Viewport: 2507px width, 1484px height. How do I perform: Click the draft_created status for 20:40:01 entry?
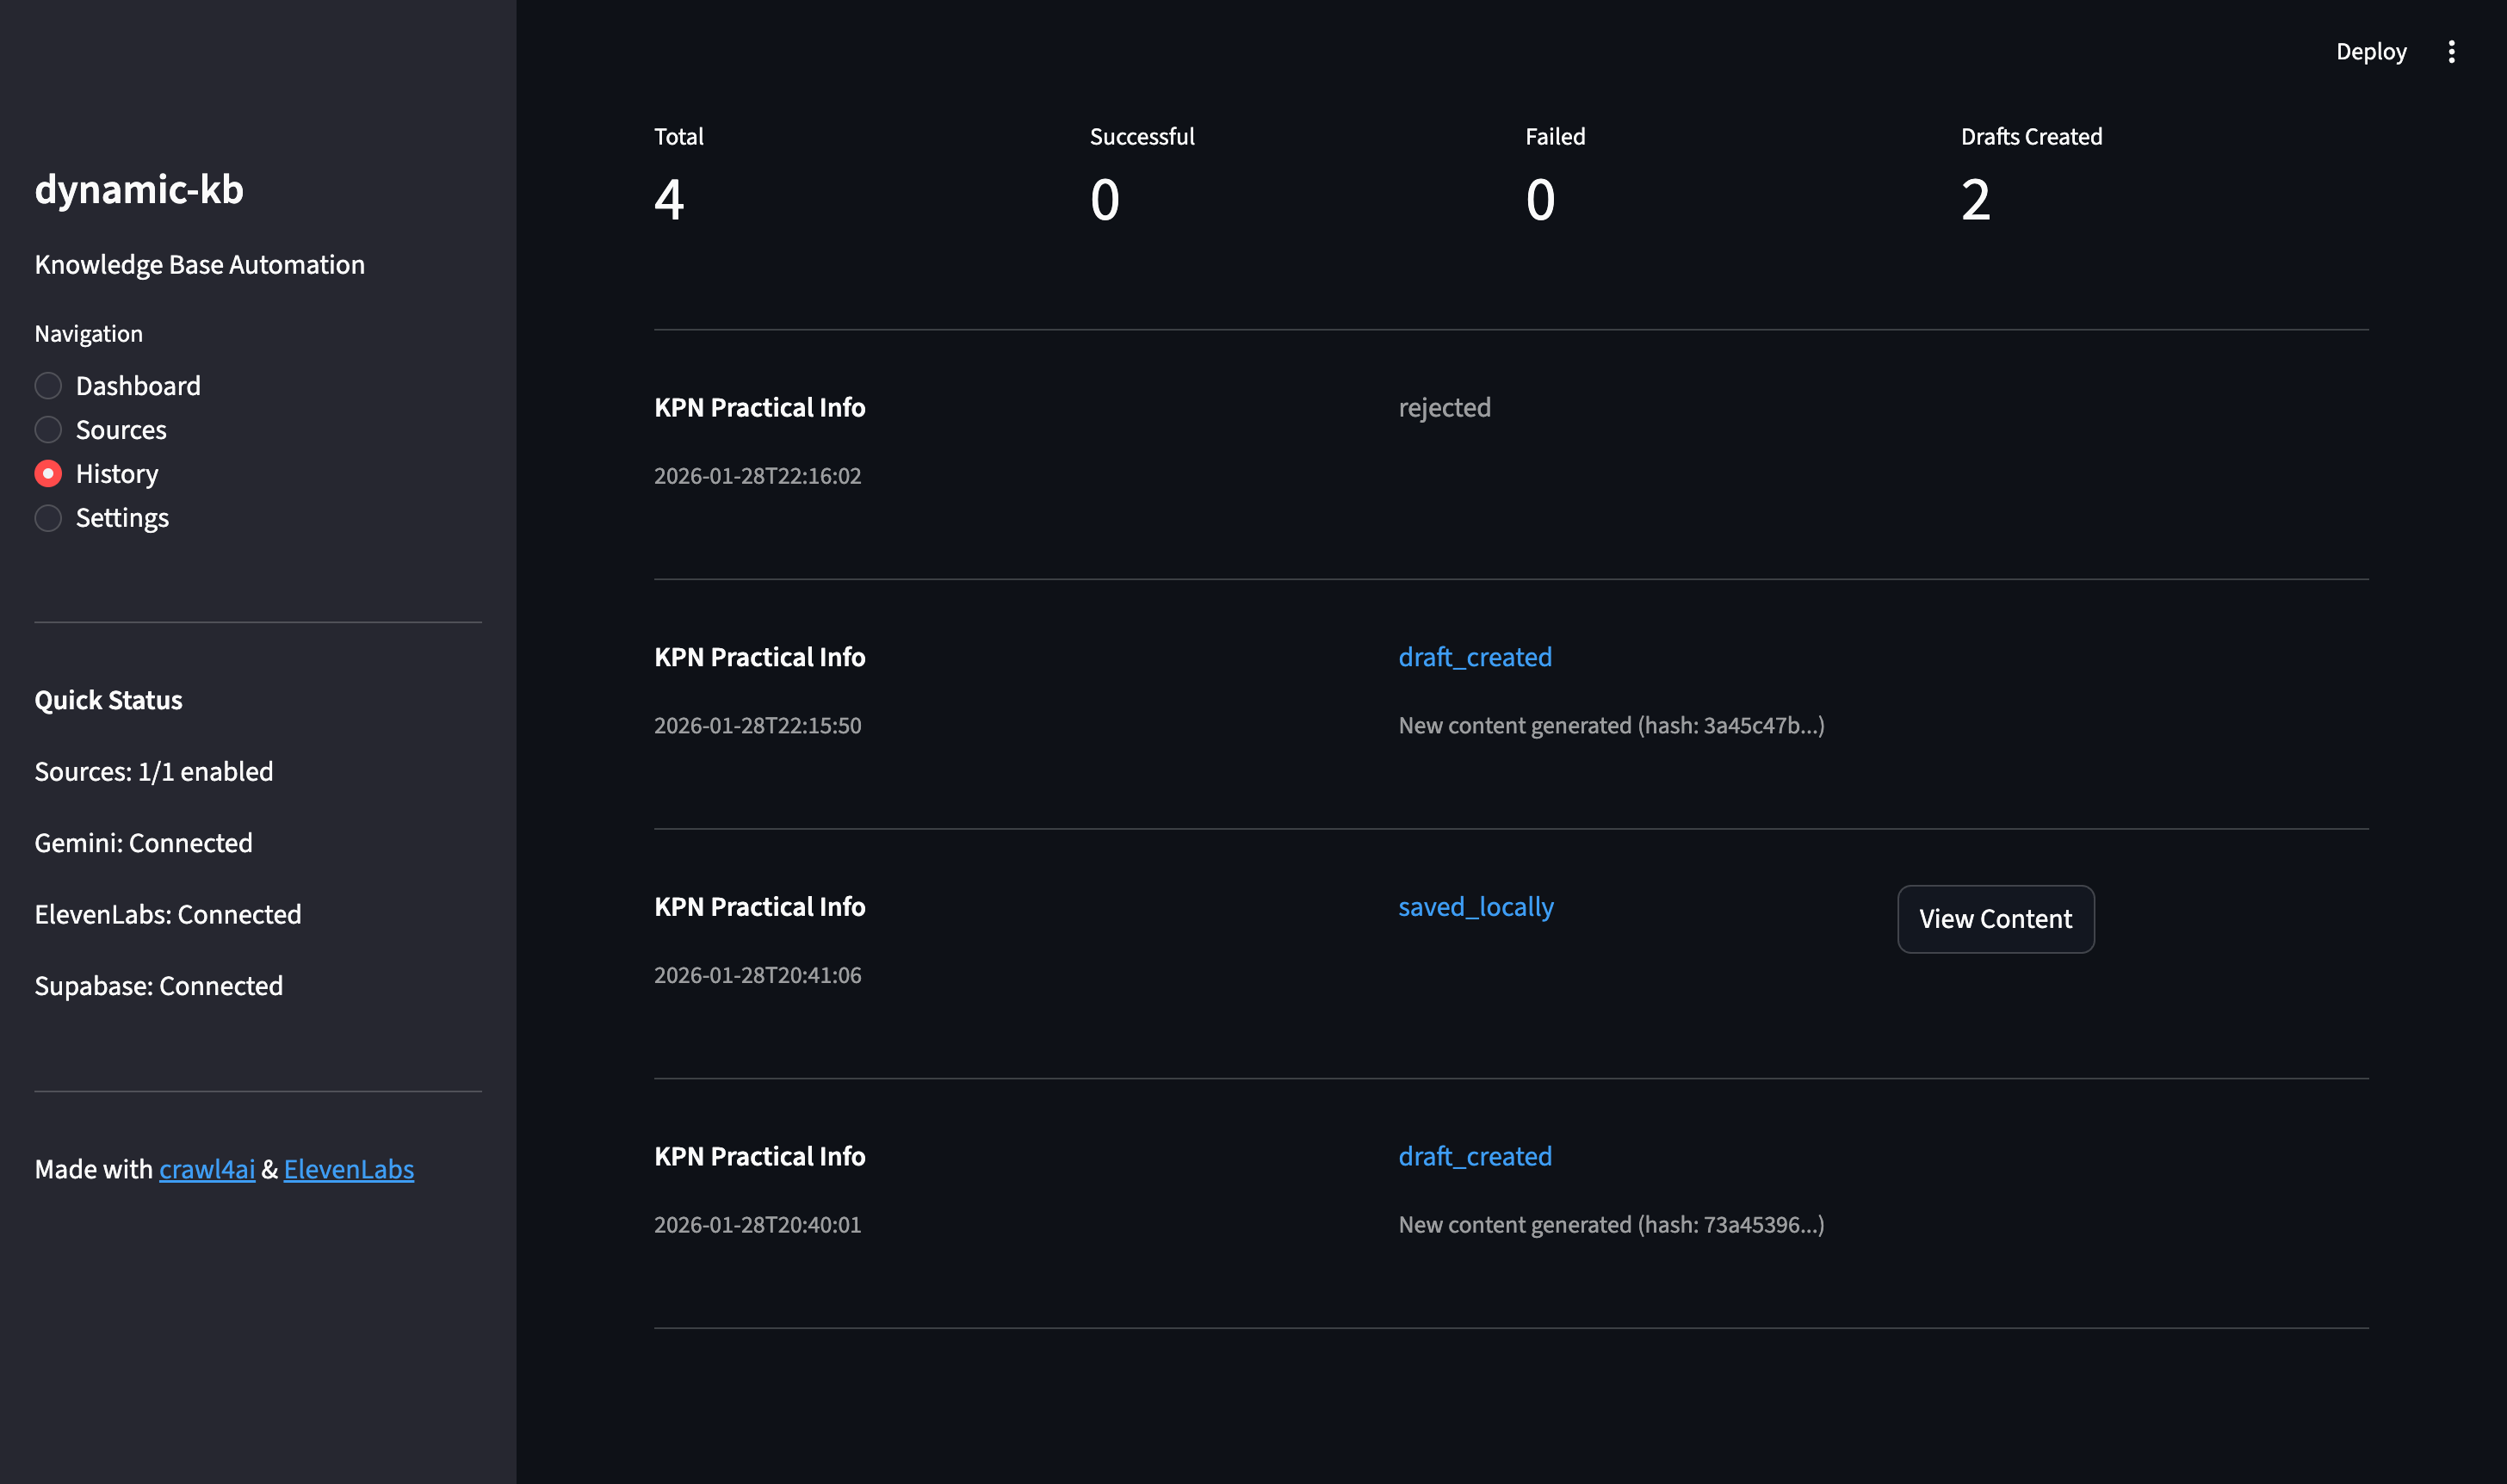click(1476, 1156)
